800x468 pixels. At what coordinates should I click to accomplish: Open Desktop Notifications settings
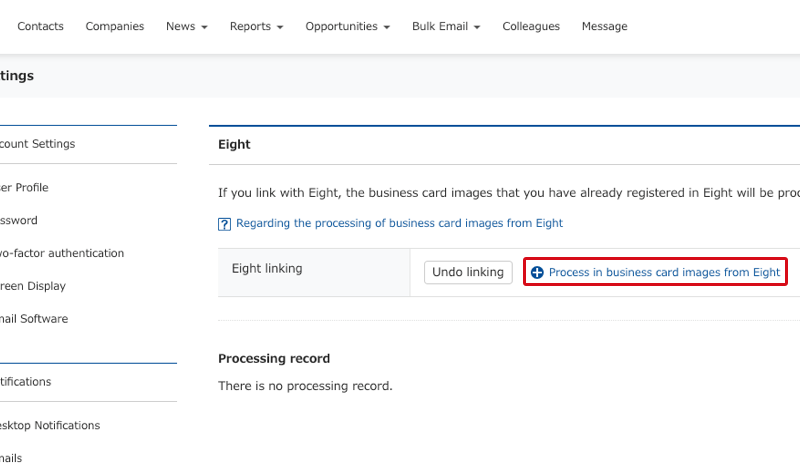[x=50, y=425]
